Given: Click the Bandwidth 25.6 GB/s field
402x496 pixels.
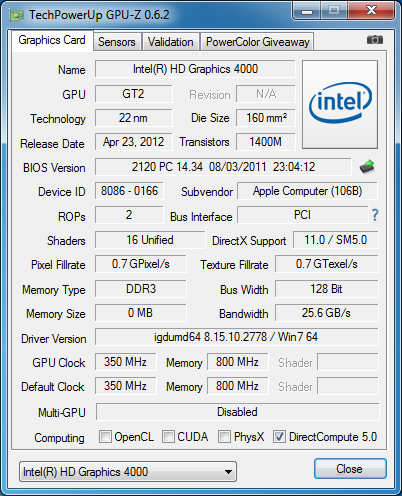Looking at the screenshot, I should coord(327,313).
